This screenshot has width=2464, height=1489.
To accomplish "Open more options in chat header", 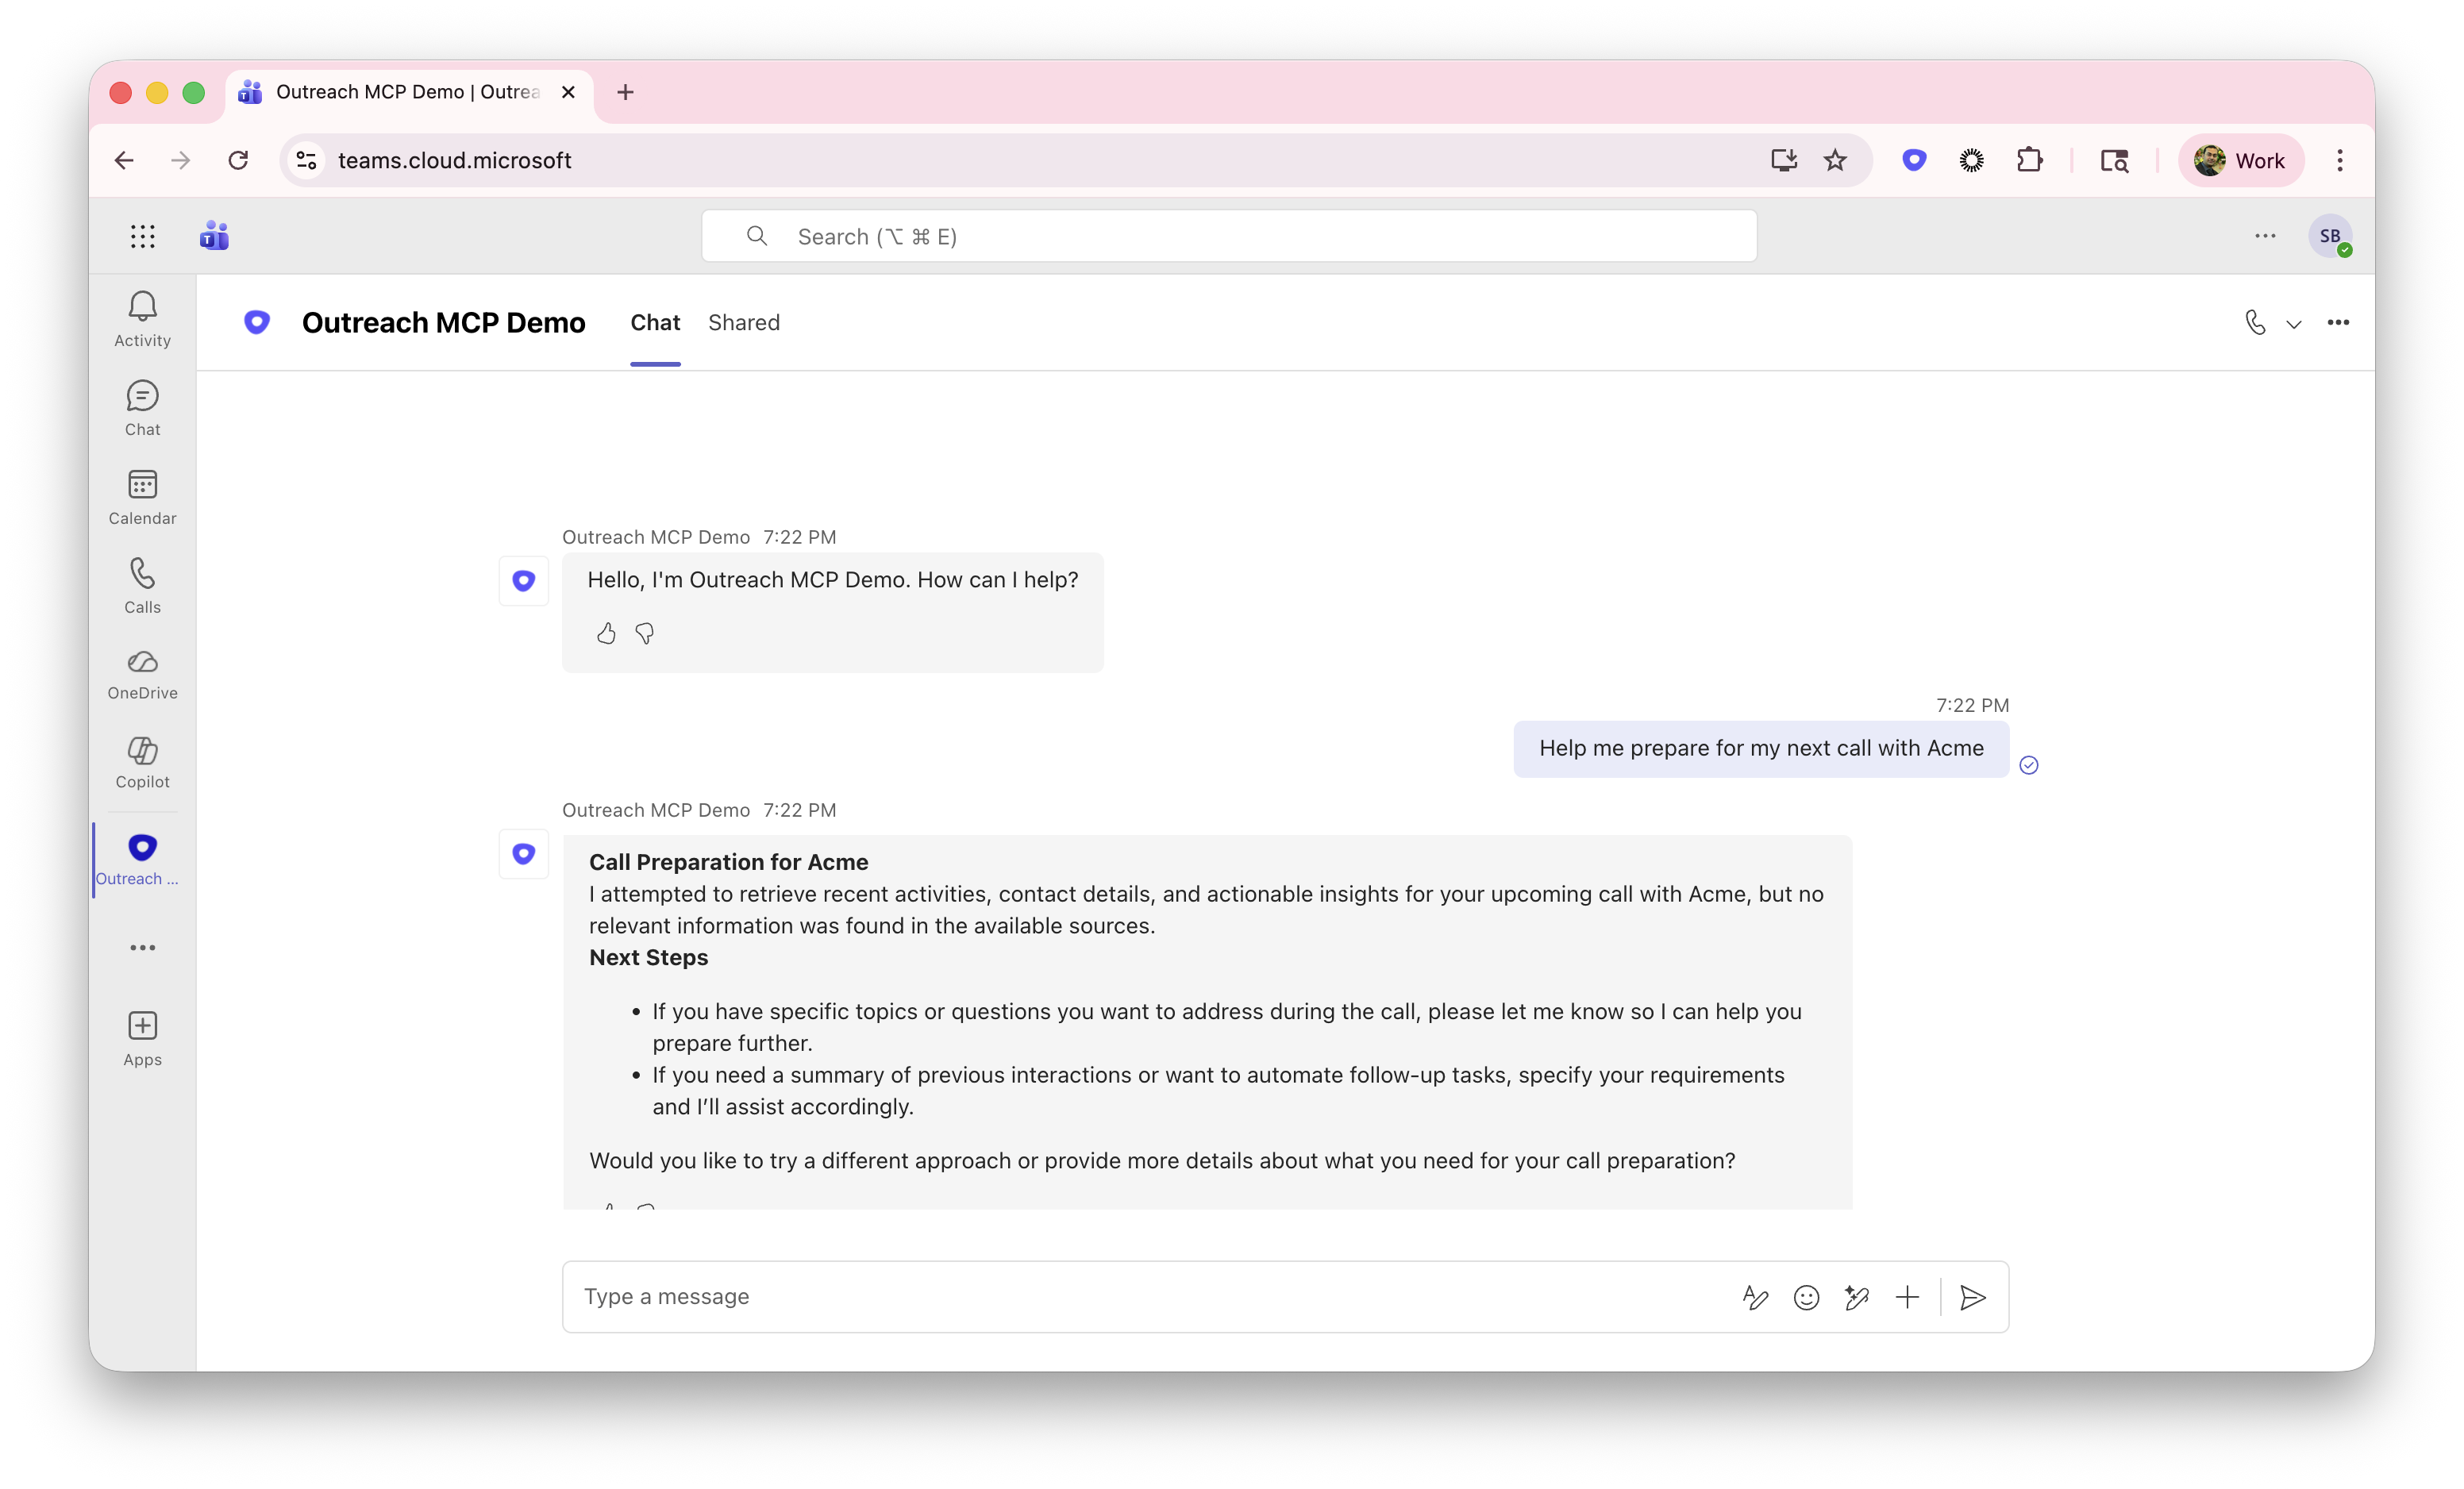I will (2338, 322).
